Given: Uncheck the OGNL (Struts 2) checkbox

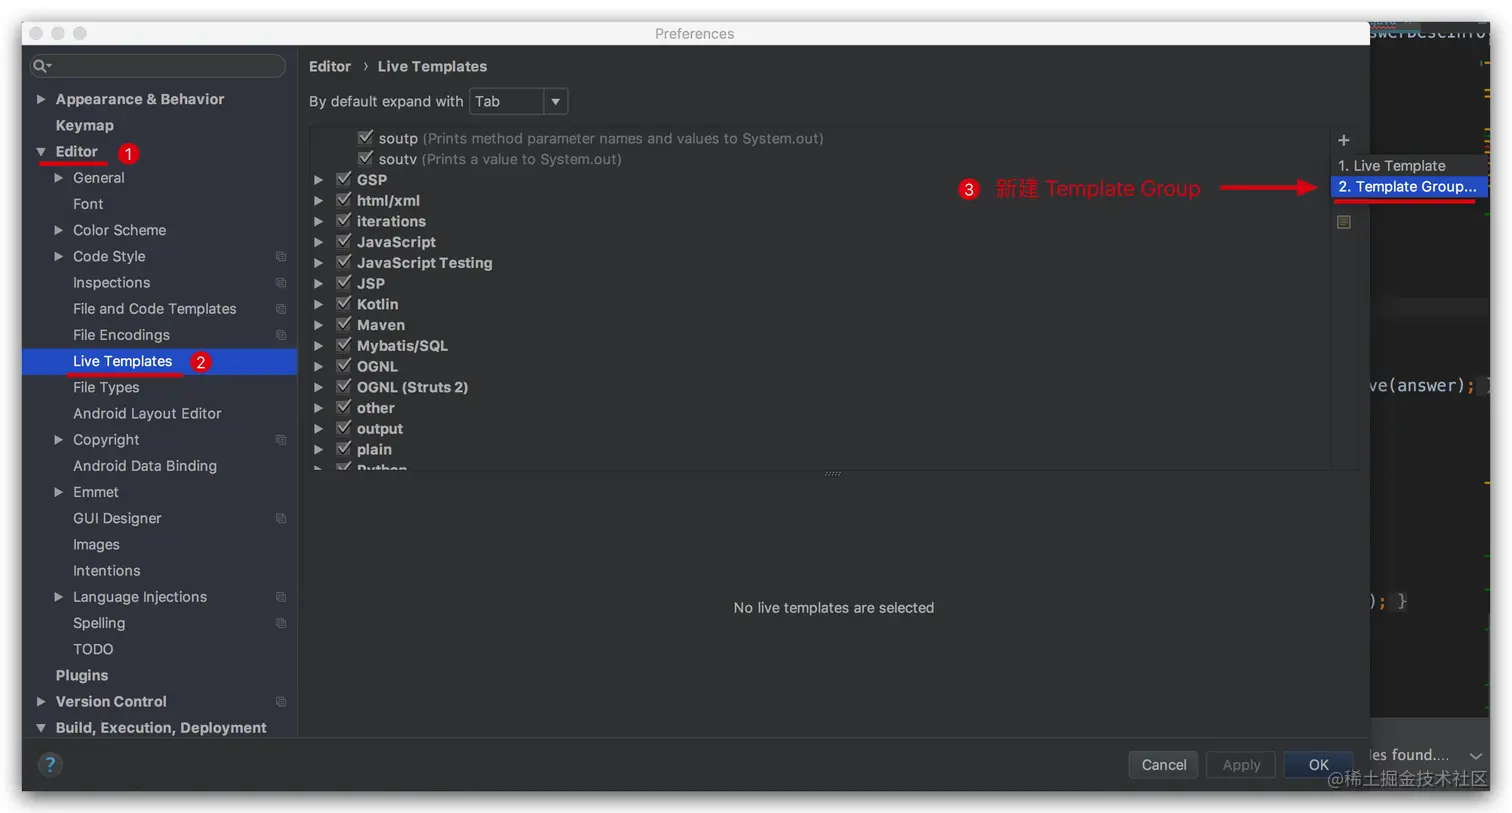Looking at the screenshot, I should pos(344,386).
